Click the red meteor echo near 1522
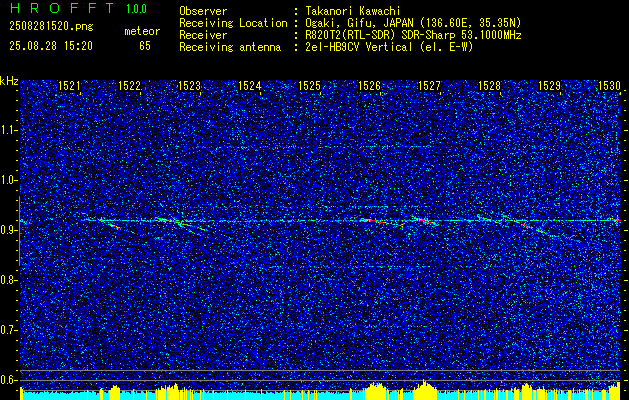Image resolution: width=629 pixels, height=400 pixels. [x=114, y=226]
